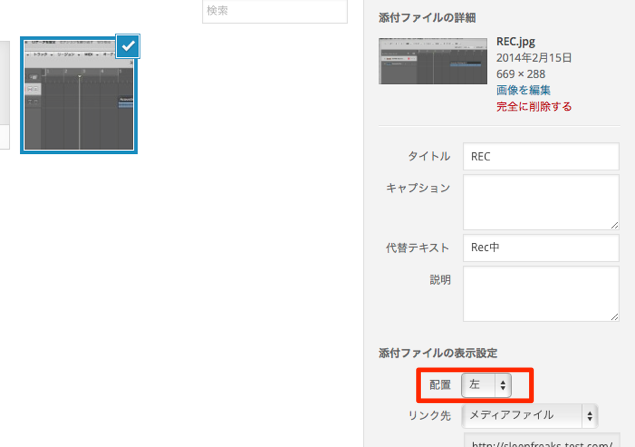Click the 2014年2月15日 date text
This screenshot has height=447, width=635.
pyautogui.click(x=534, y=58)
